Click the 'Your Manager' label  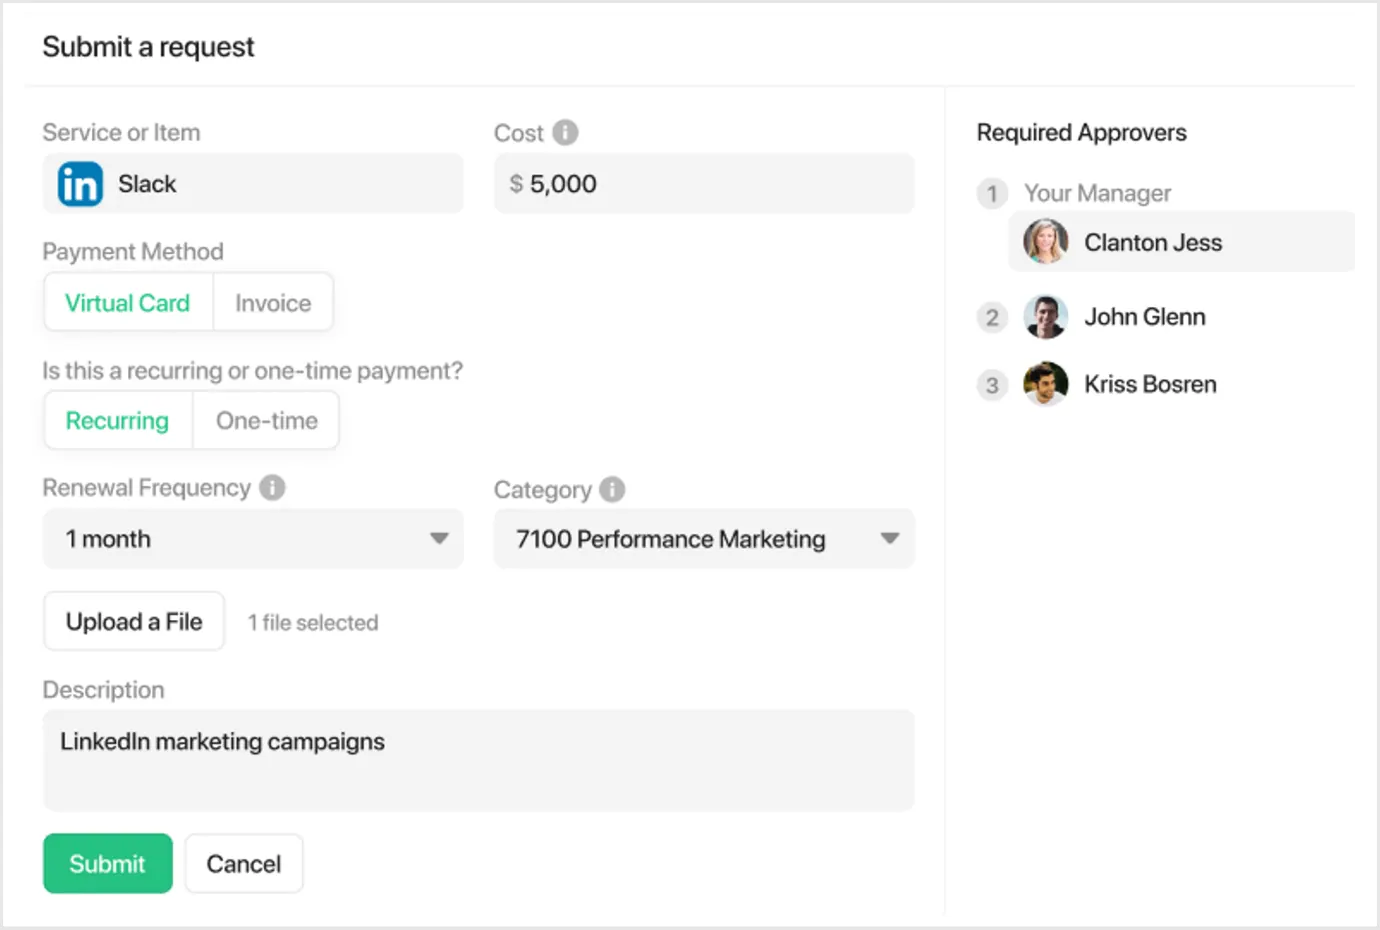[x=1097, y=193]
